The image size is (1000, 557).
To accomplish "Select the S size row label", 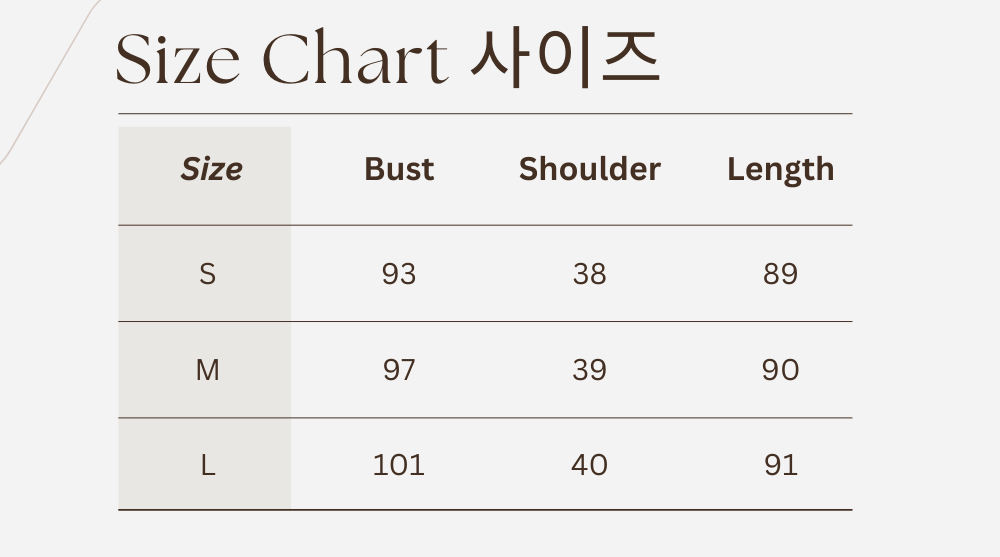I will 207,274.
